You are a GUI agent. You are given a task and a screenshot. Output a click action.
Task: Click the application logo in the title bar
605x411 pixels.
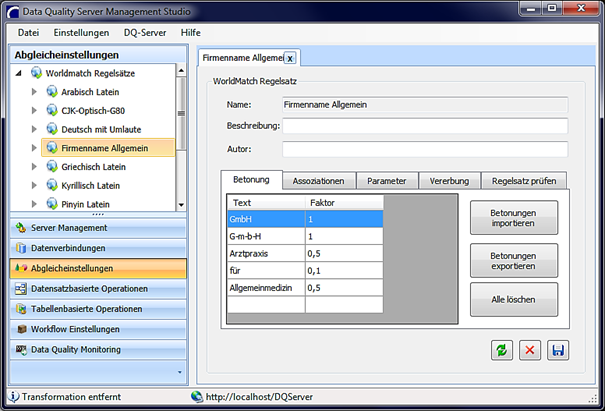pos(13,12)
